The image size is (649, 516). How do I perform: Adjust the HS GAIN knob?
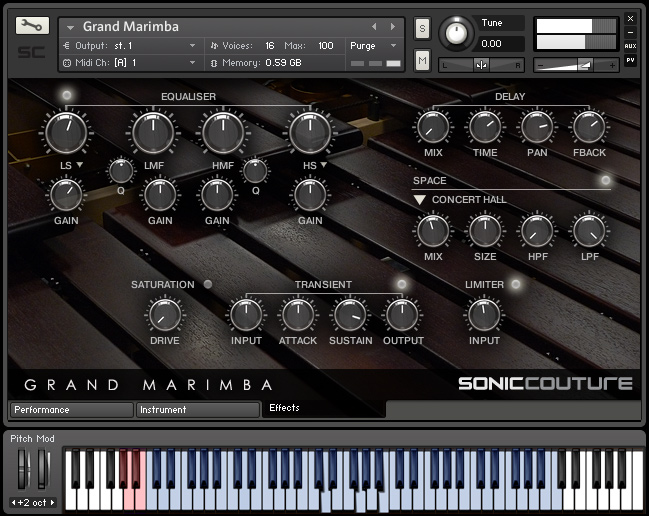tap(310, 195)
